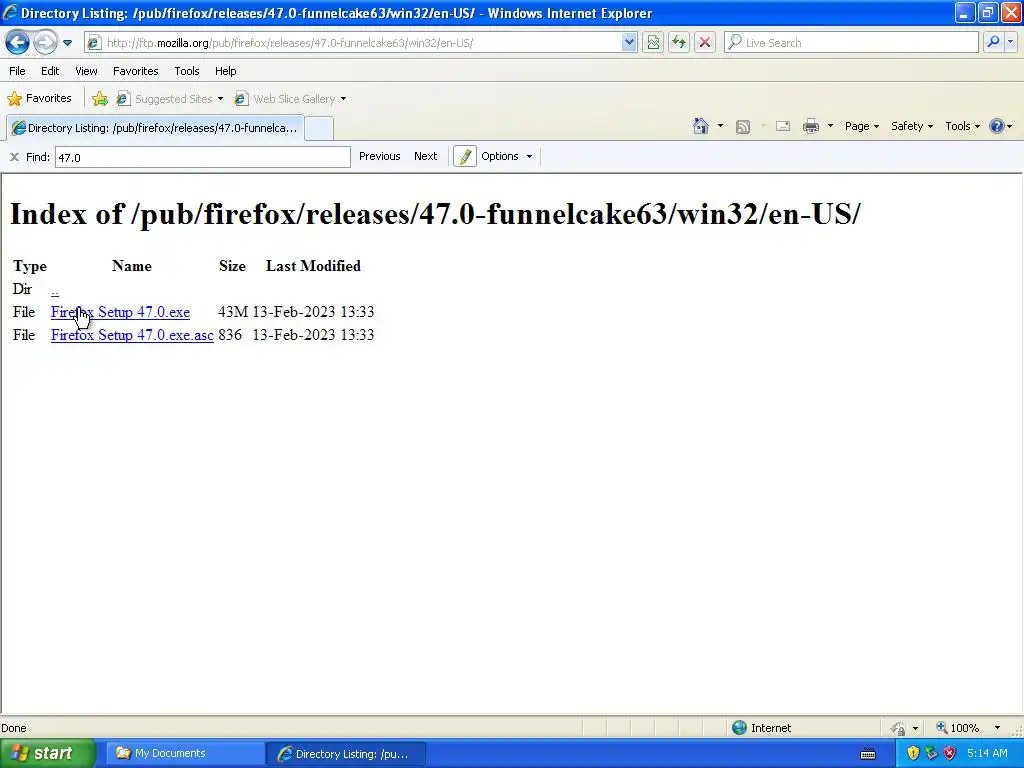This screenshot has width=1024, height=768.
Task: Open Firefox Setup 47.0.exe.asc link
Action: point(132,335)
